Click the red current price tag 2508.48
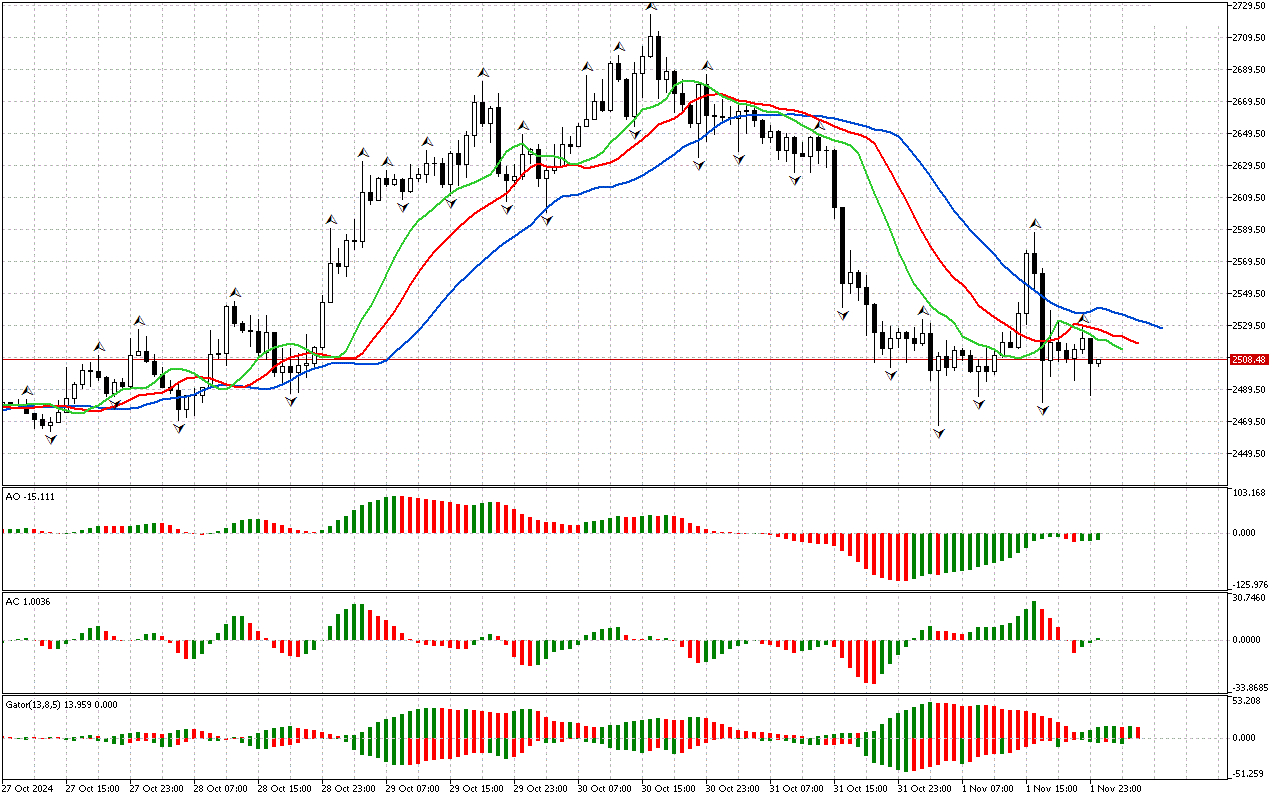The width and height of the screenshot is (1280, 800). click(1250, 359)
